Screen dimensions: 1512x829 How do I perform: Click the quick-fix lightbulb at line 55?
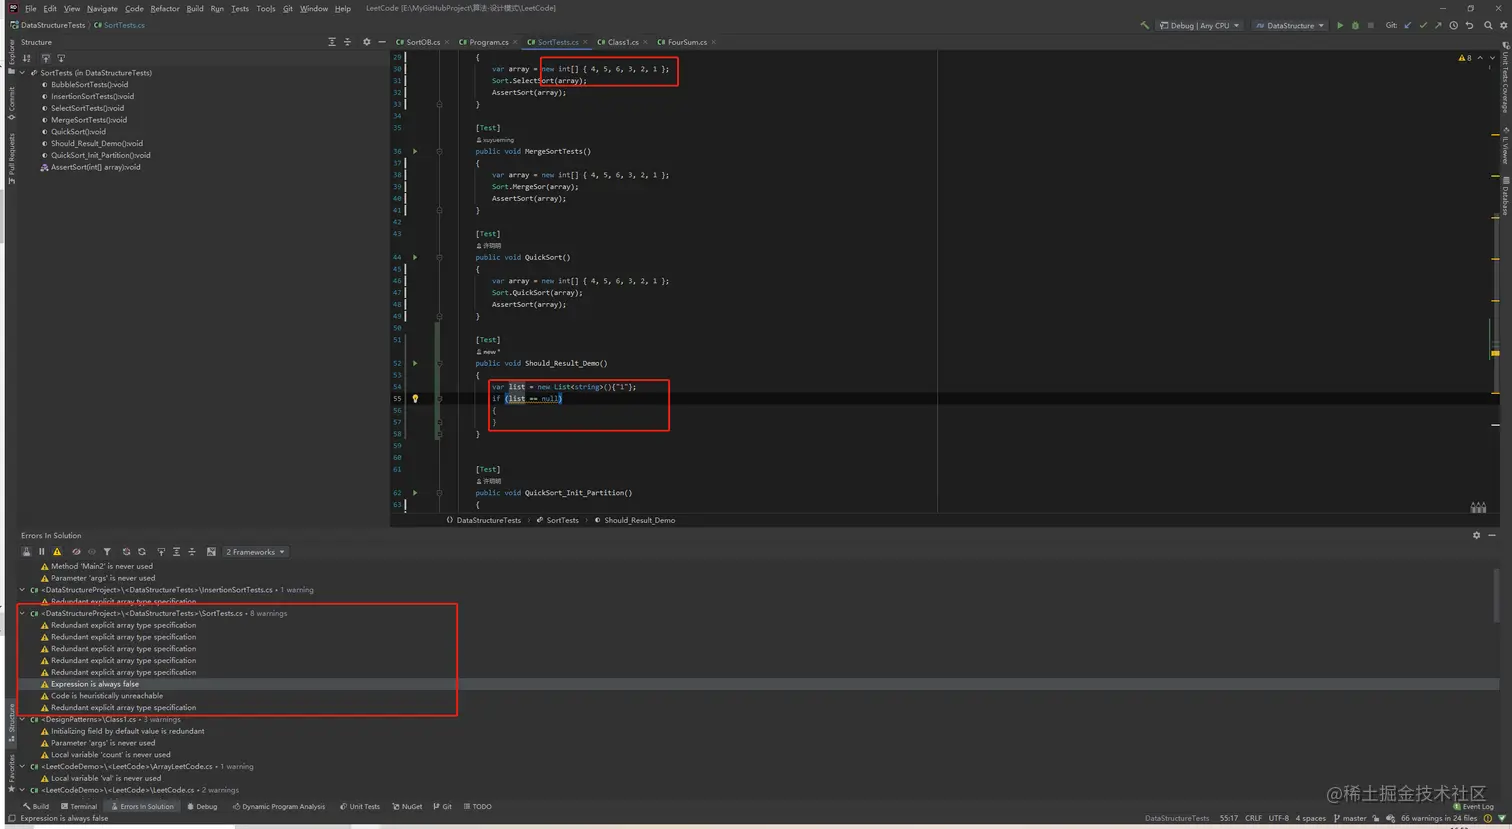point(415,399)
